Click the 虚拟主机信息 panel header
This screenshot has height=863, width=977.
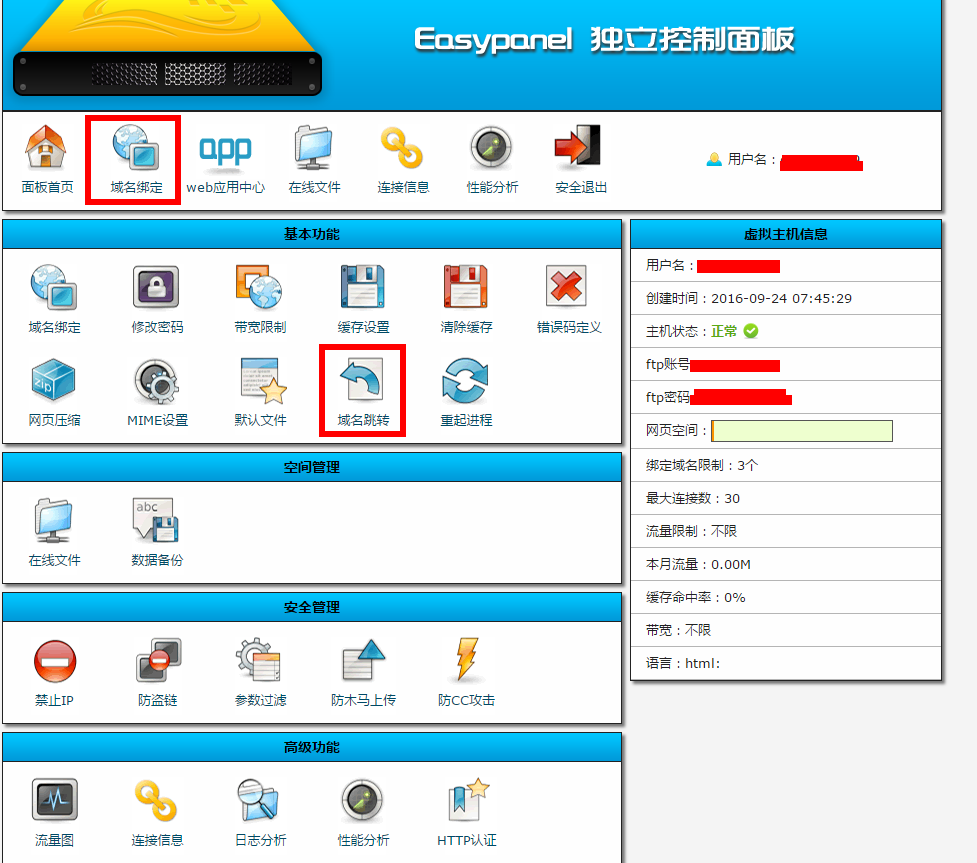[x=786, y=234]
